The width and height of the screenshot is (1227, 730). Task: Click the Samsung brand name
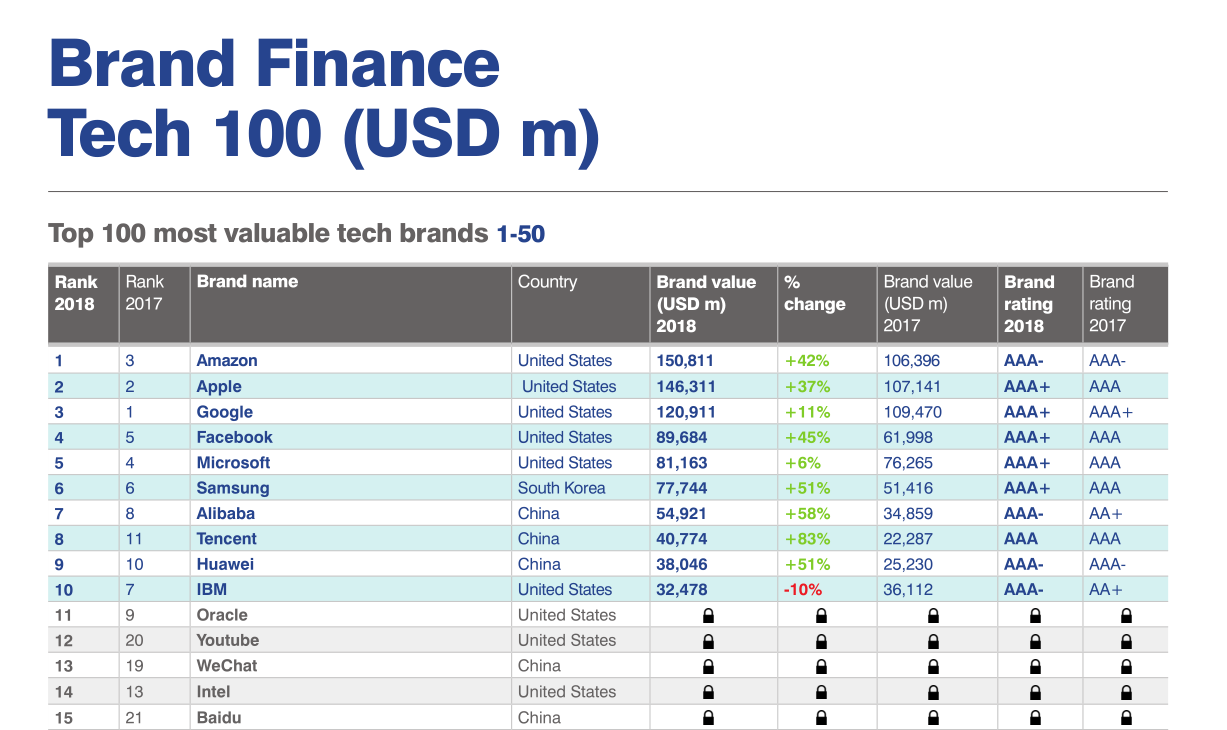[233, 488]
